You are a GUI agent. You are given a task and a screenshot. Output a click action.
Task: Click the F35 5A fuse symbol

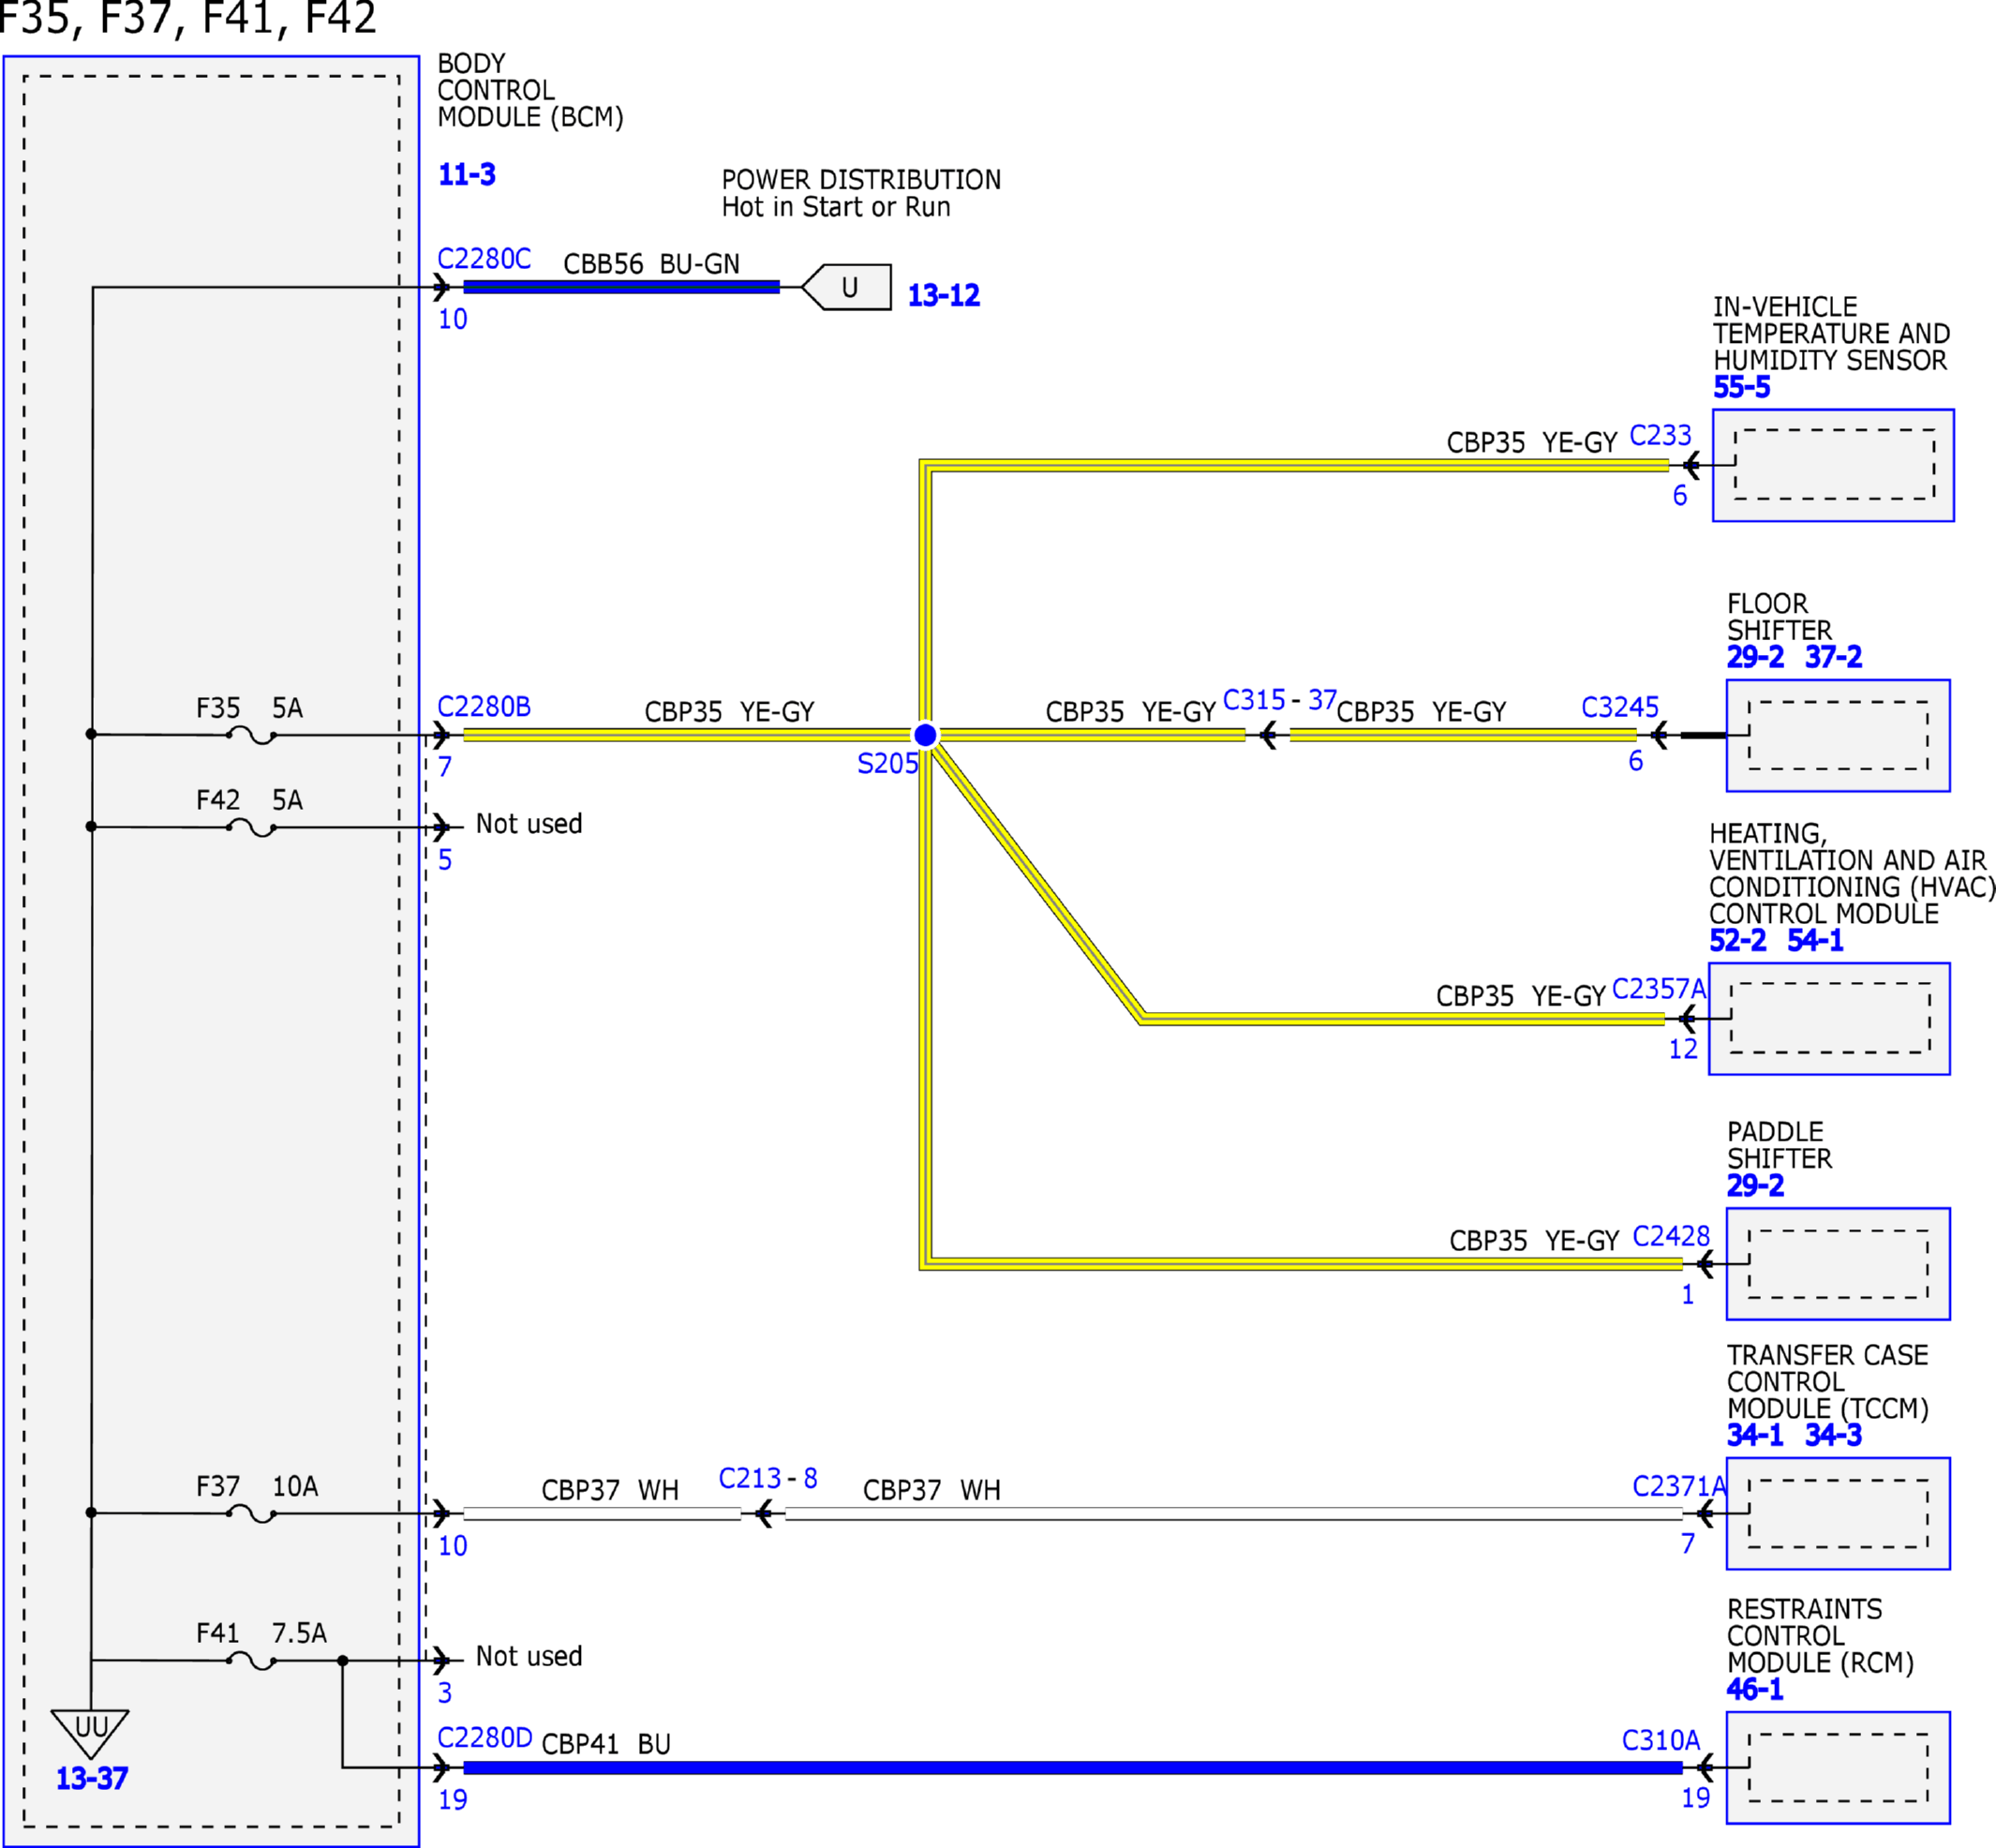251,736
